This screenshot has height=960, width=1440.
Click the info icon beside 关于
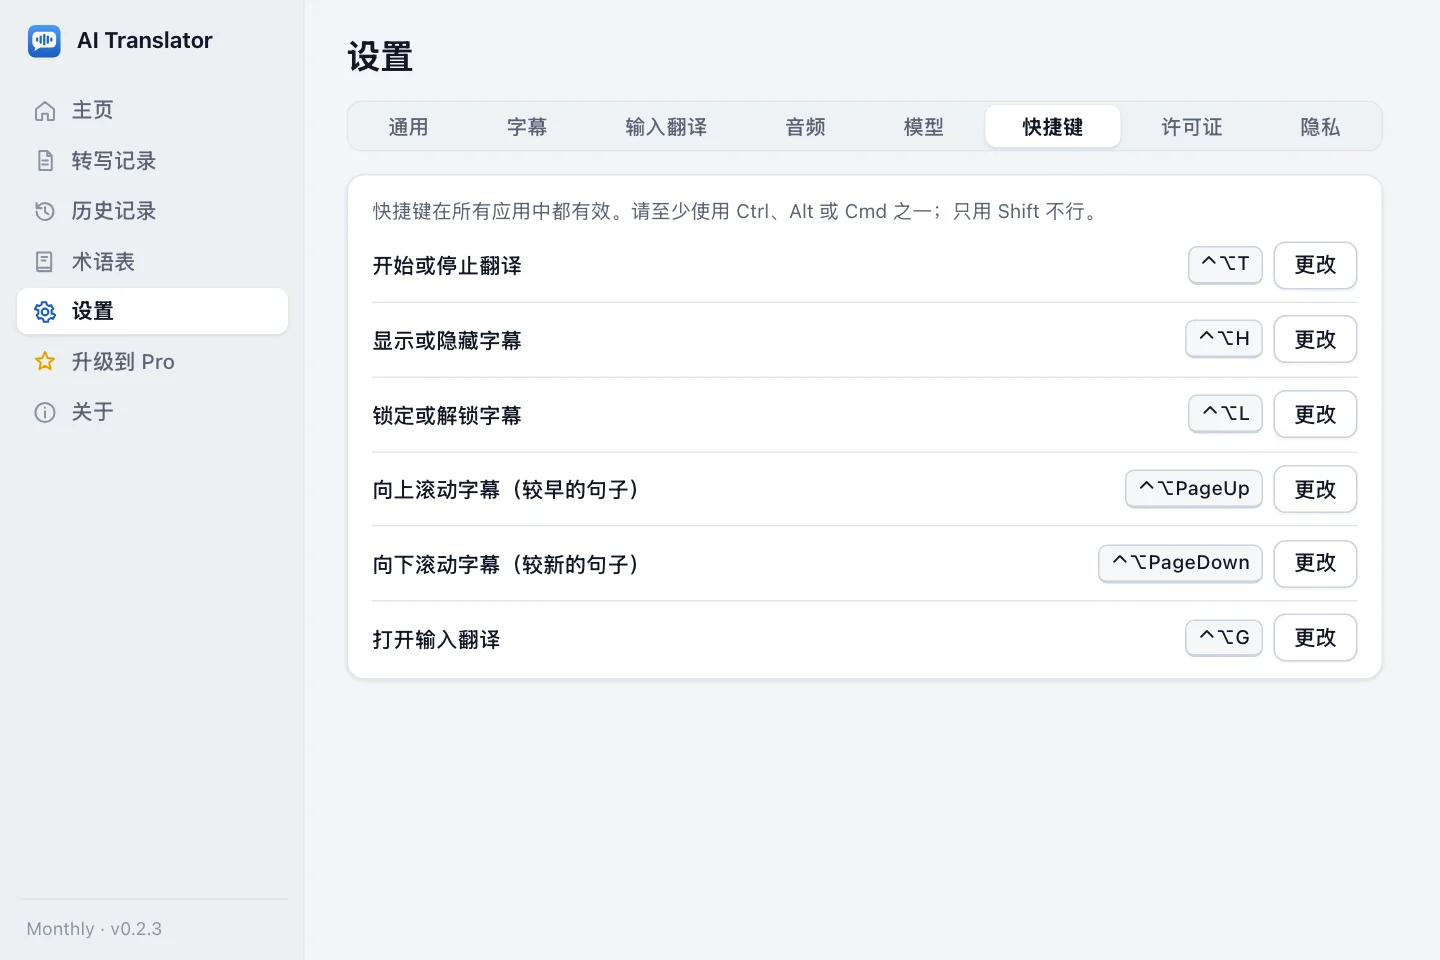[x=45, y=412]
